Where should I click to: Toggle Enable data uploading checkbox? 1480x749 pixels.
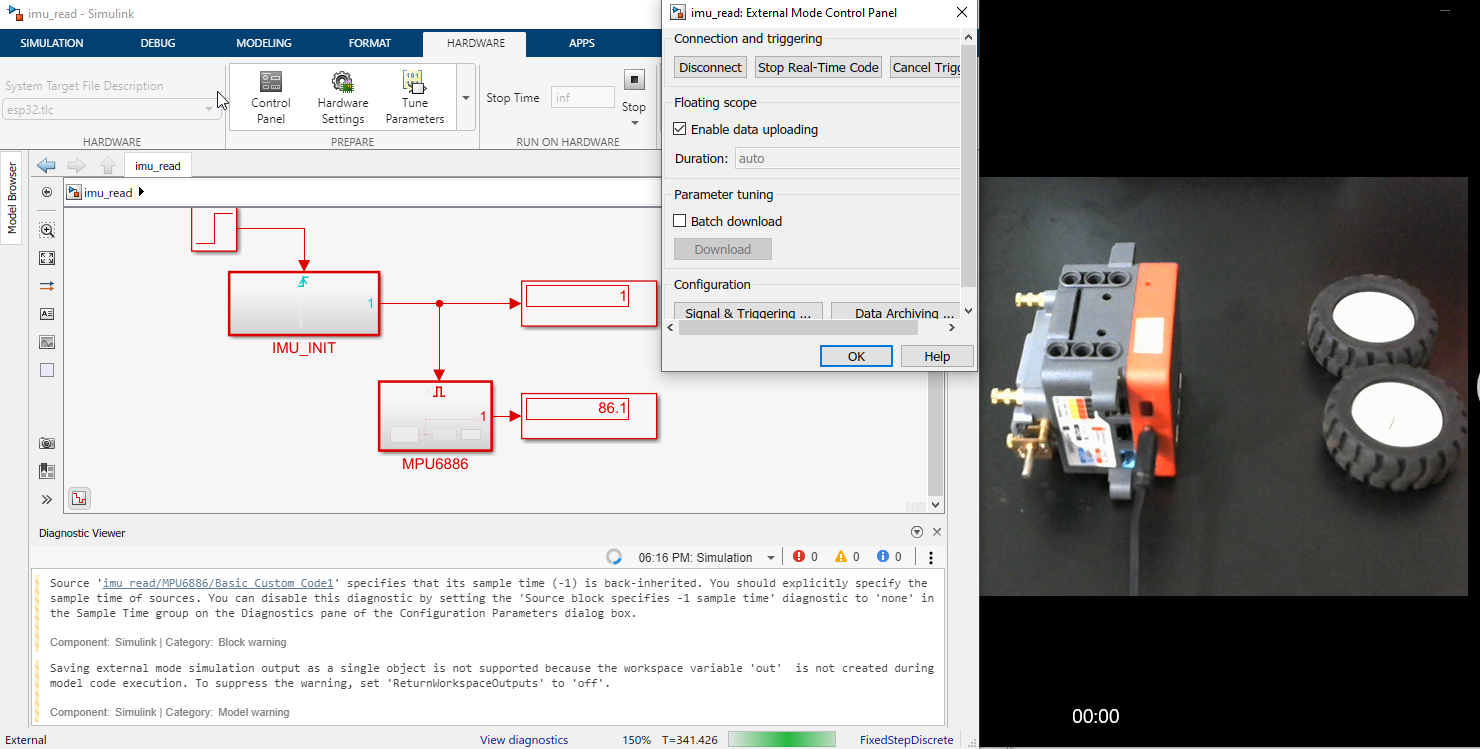point(680,129)
